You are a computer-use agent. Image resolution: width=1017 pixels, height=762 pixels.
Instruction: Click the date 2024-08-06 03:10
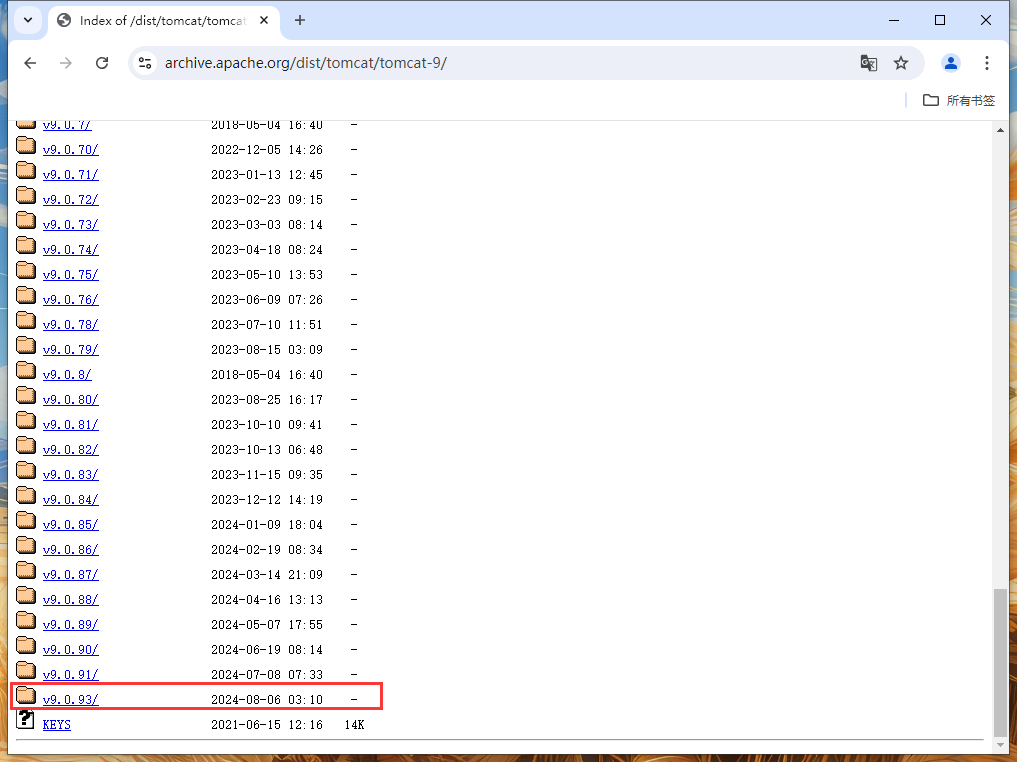tap(267, 700)
